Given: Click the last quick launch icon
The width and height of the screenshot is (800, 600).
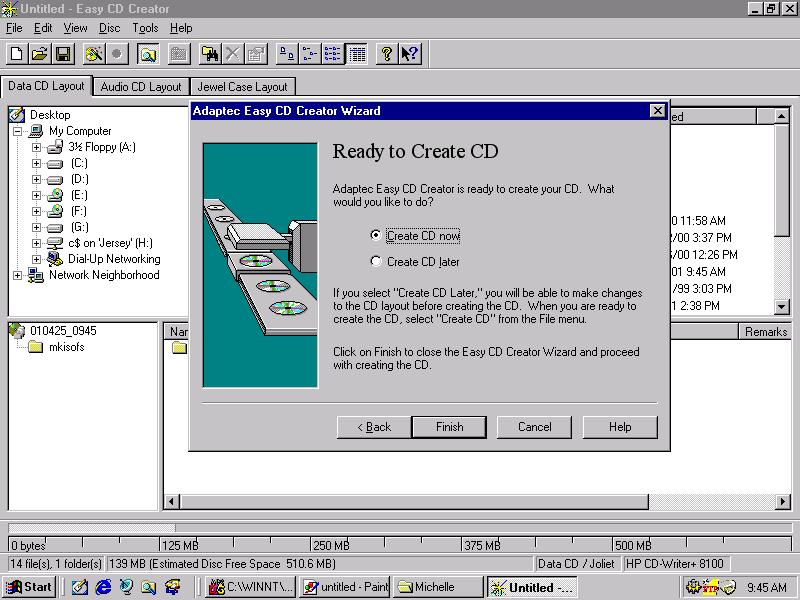Looking at the screenshot, I should (x=172, y=587).
